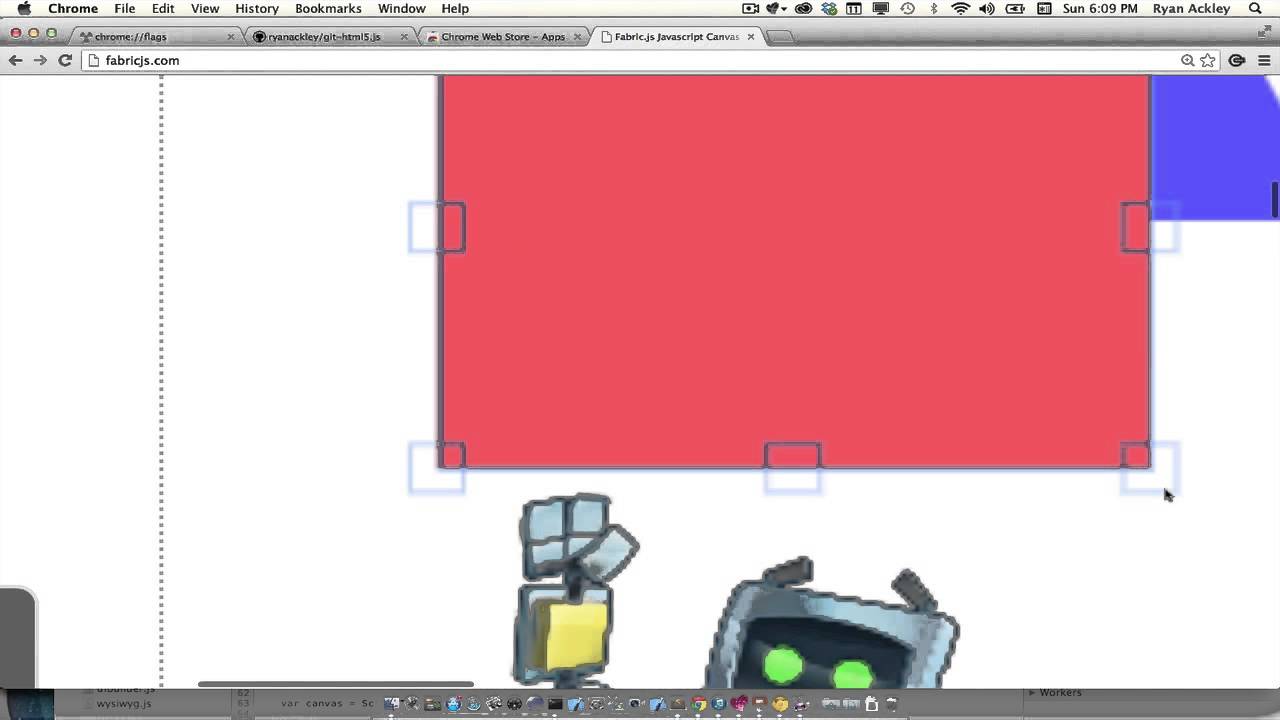Select the red rectangle on the canvas
This screenshot has width=1280, height=720.
[x=795, y=270]
